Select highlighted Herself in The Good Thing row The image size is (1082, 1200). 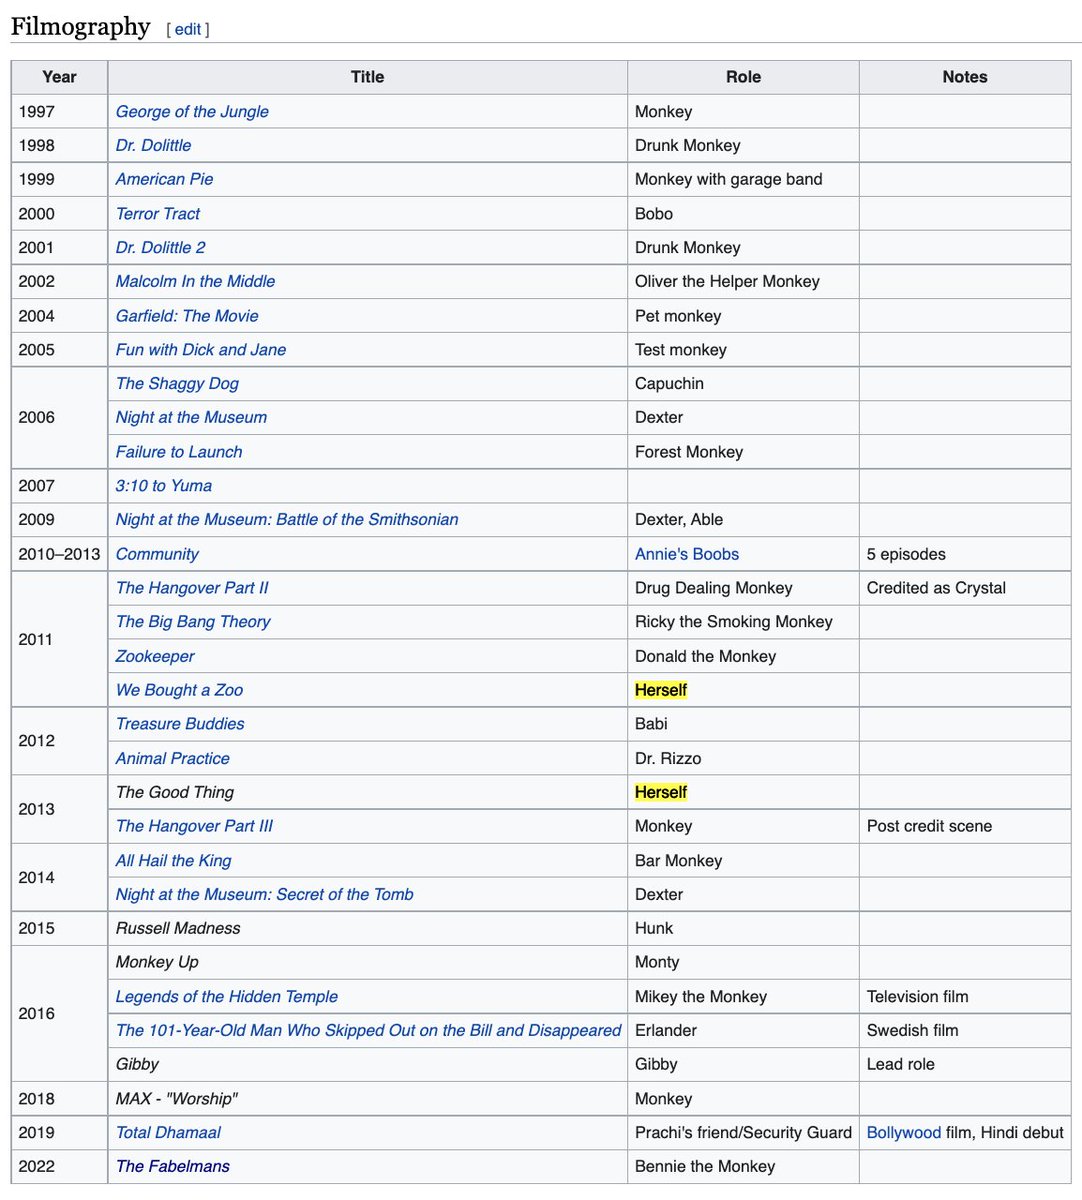pyautogui.click(x=661, y=792)
